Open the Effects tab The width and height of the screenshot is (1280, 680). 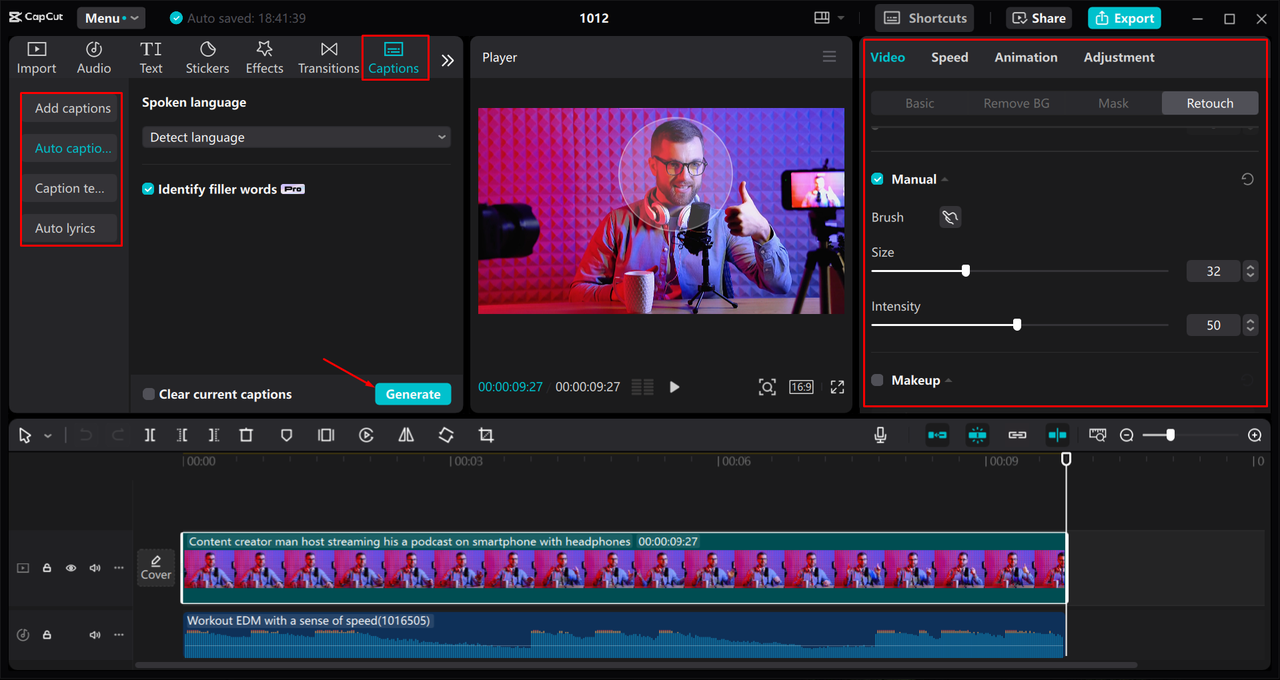pyautogui.click(x=264, y=58)
